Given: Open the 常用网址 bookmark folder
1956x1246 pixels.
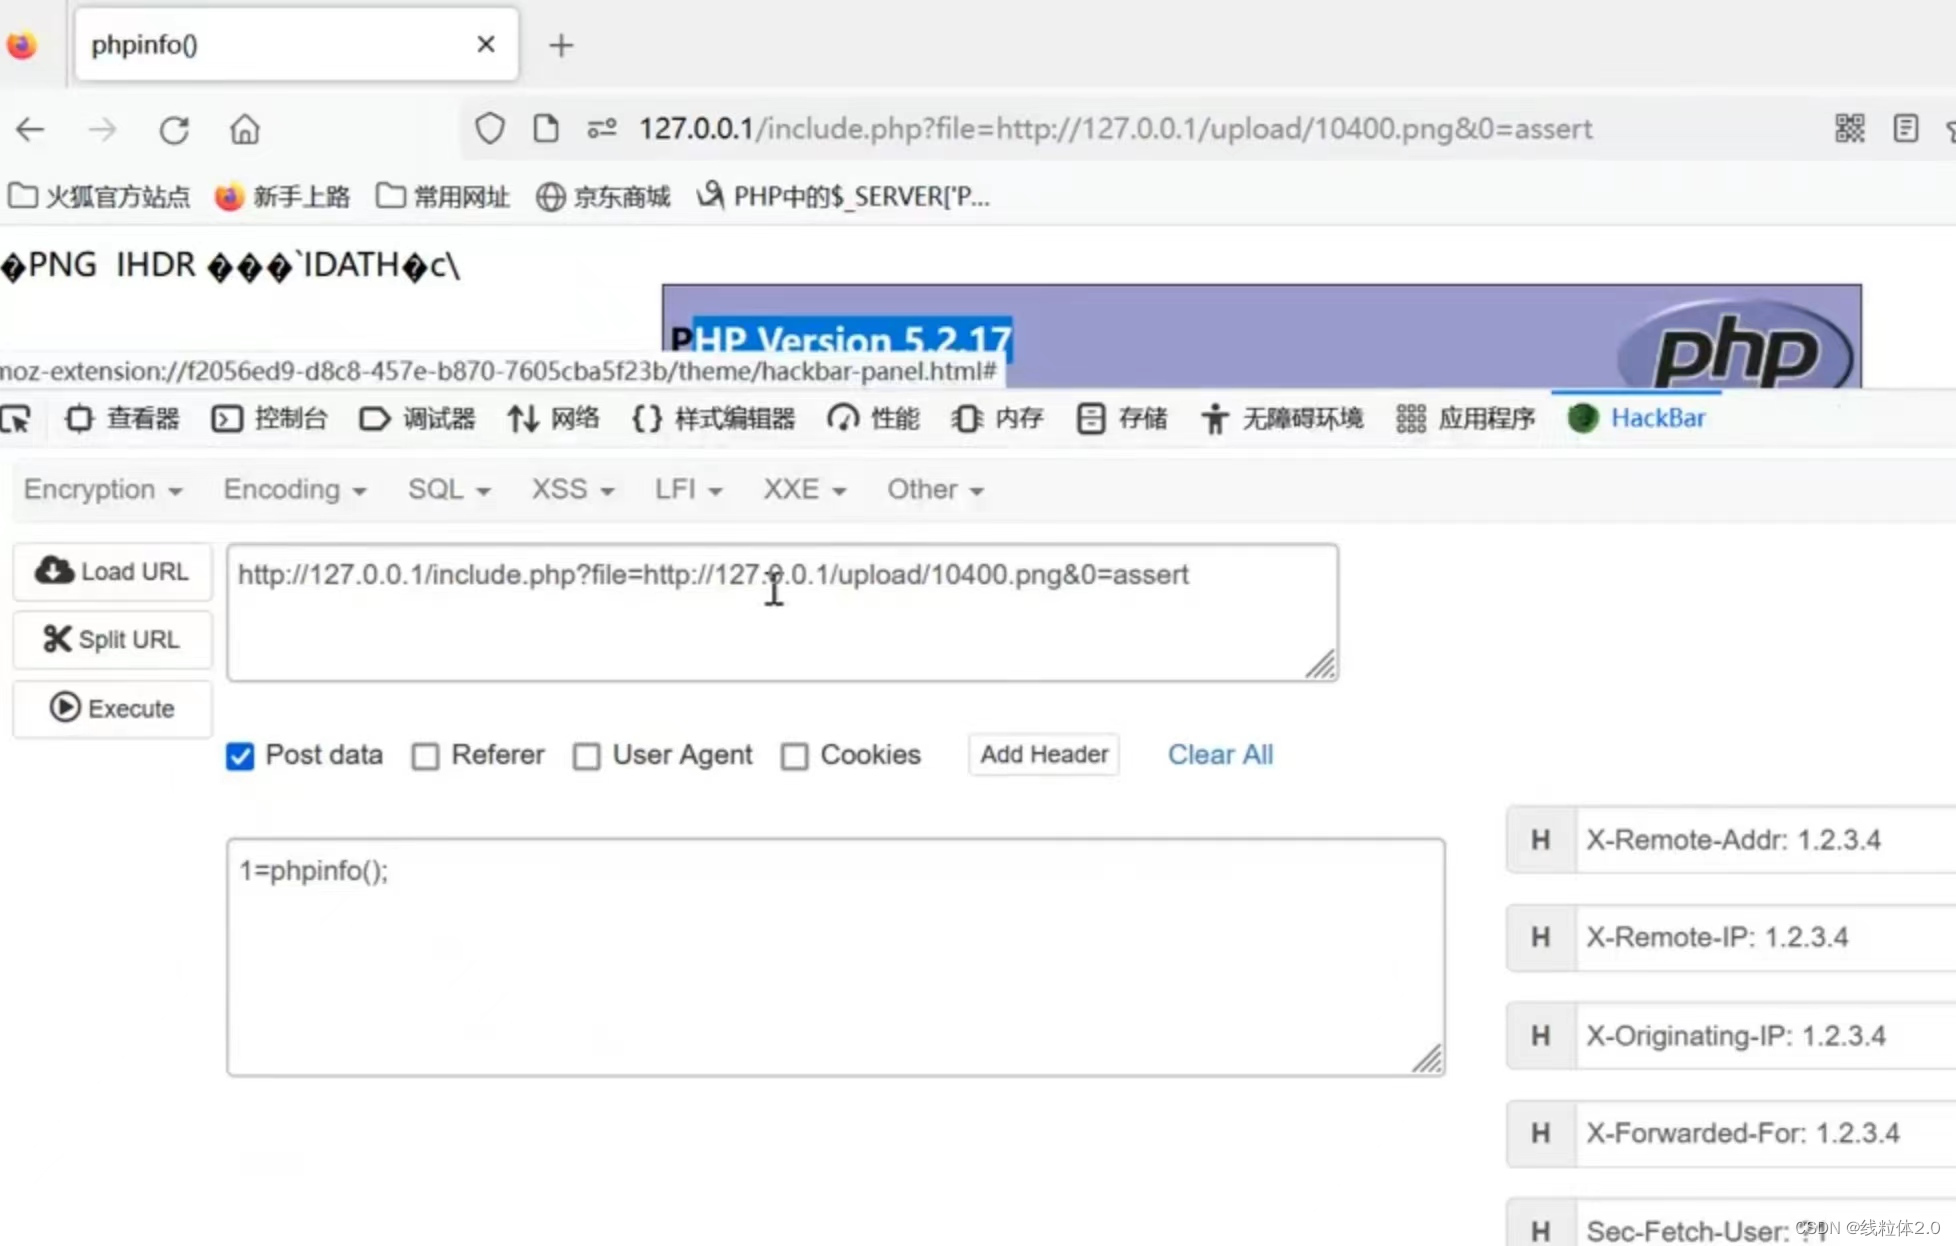Looking at the screenshot, I should [443, 196].
